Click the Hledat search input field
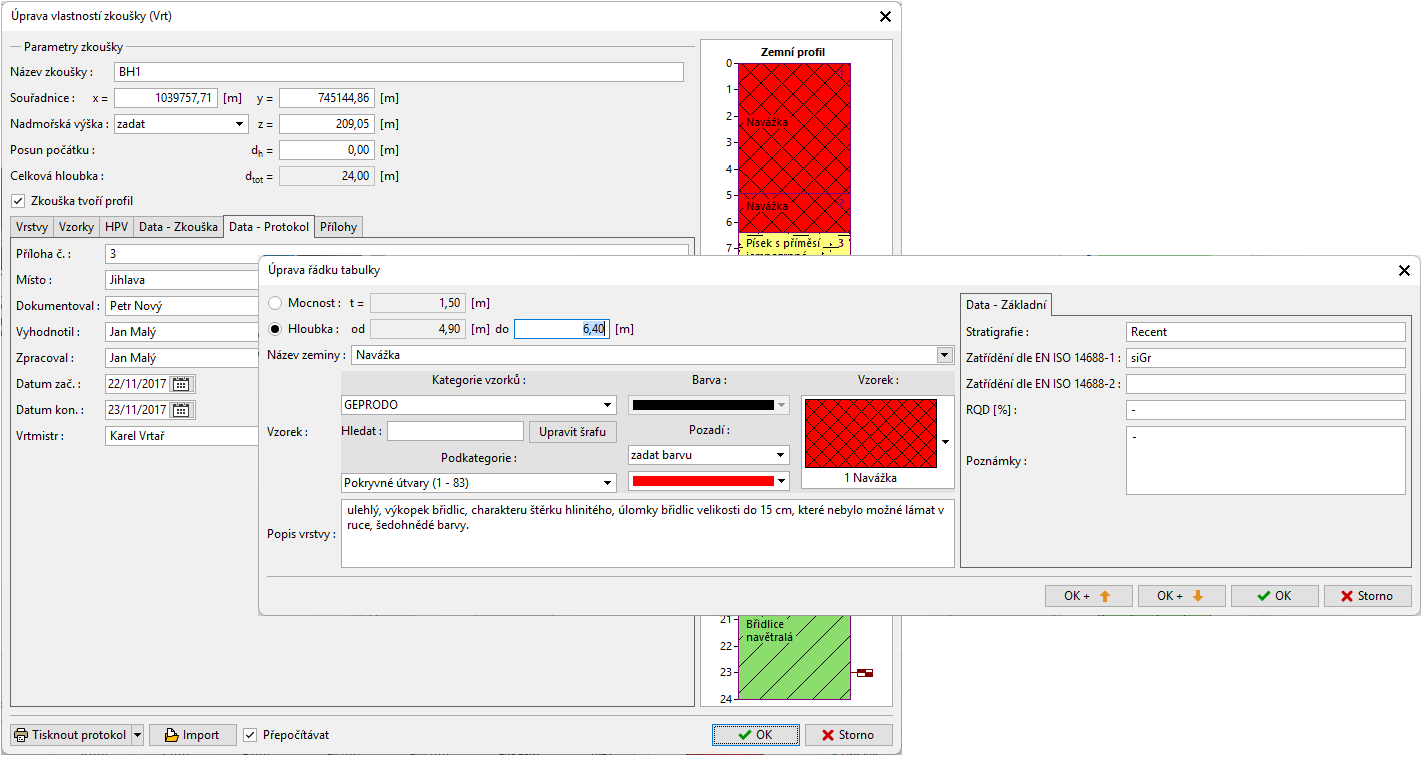Viewport: 1423px width, 762px height. click(455, 432)
